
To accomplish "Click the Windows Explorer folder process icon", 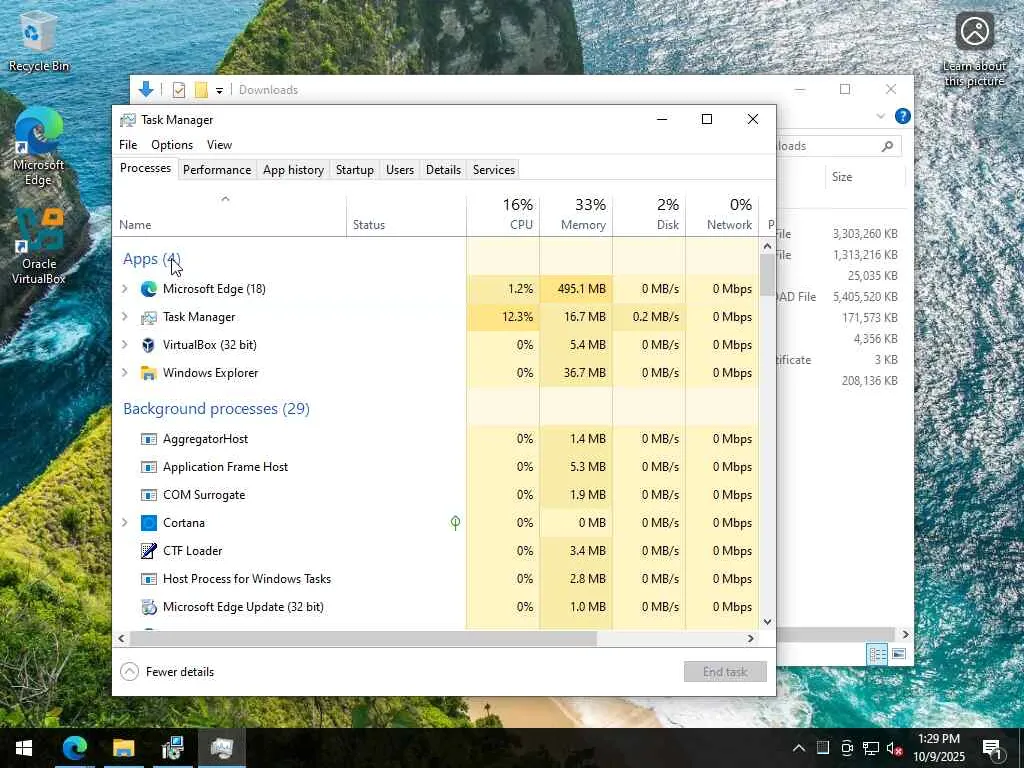I will tap(149, 373).
